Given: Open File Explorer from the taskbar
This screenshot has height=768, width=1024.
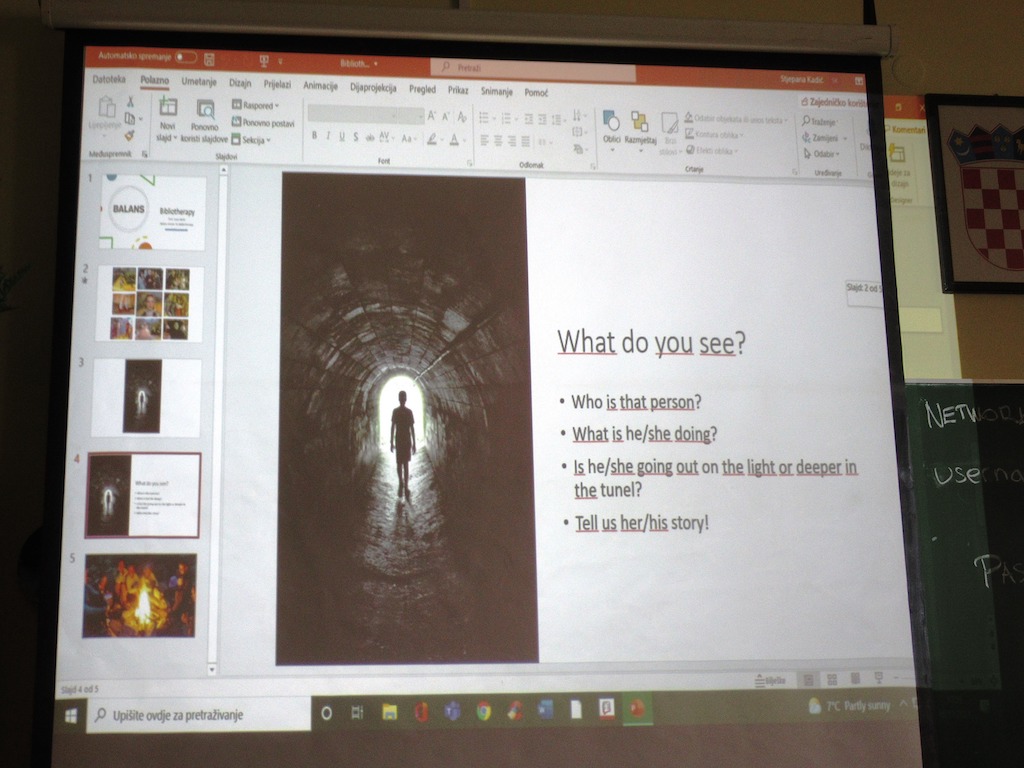Looking at the screenshot, I should pos(389,712).
